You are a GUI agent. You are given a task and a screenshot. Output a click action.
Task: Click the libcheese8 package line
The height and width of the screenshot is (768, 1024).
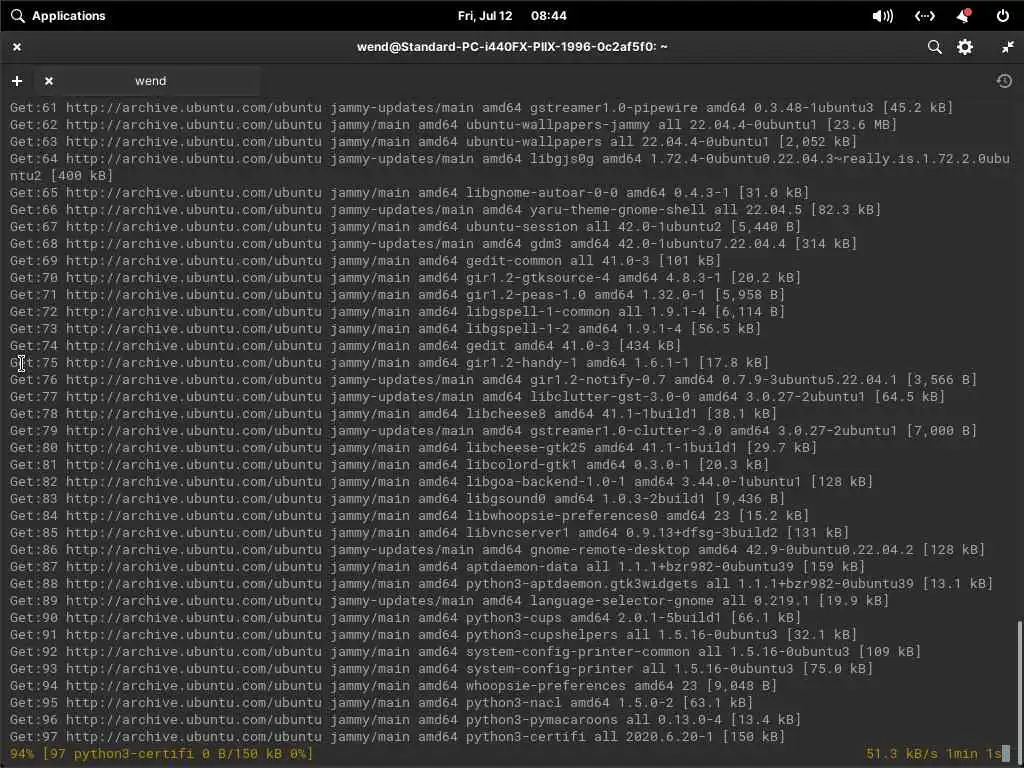click(393, 413)
